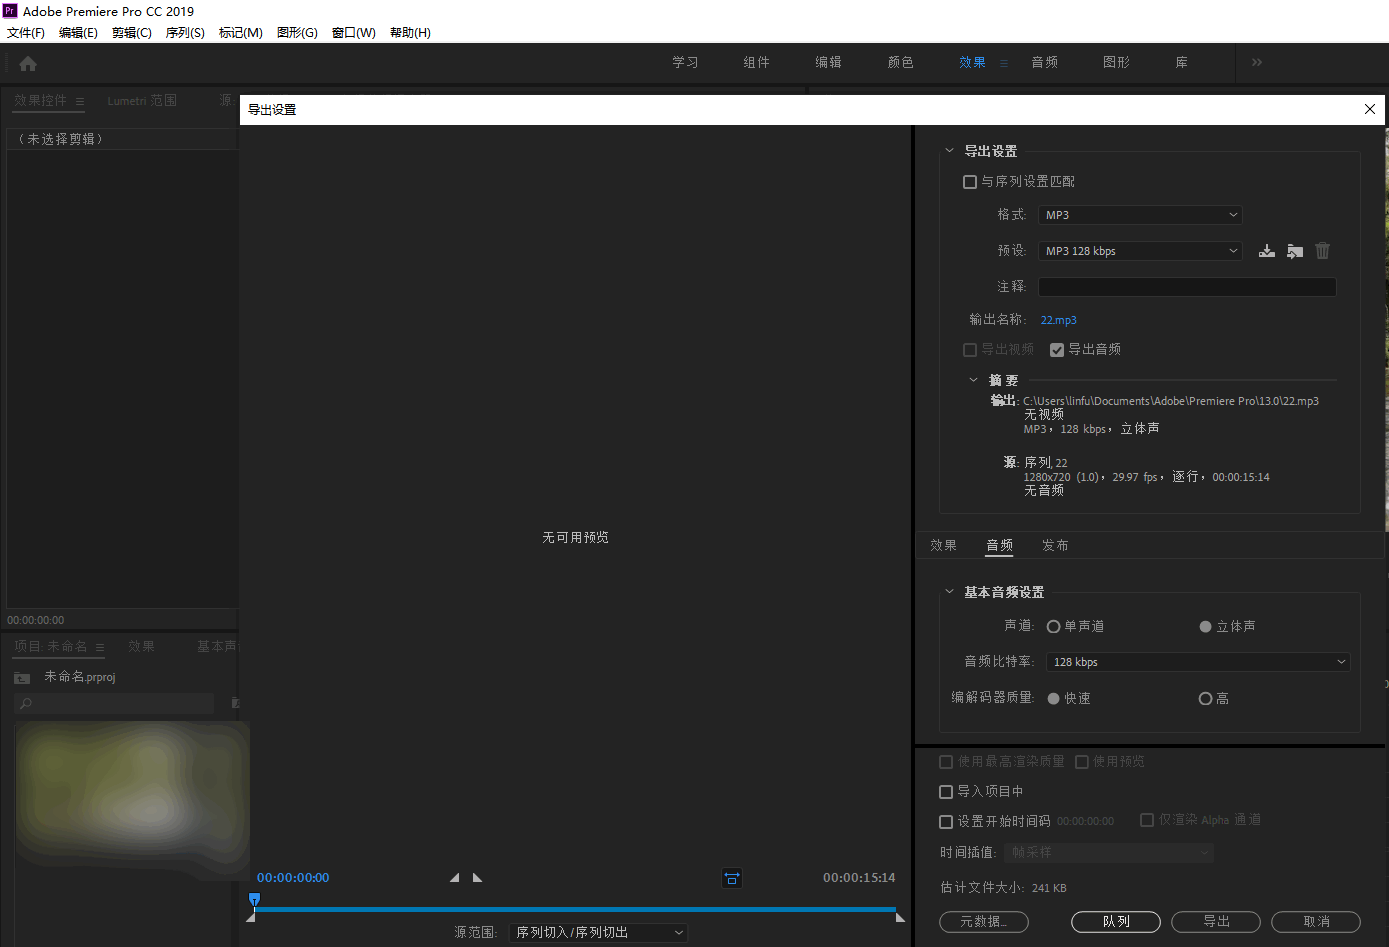Image resolution: width=1389 pixels, height=947 pixels.
Task: Show more workspaces with the double-arrow icon
Action: (1257, 62)
